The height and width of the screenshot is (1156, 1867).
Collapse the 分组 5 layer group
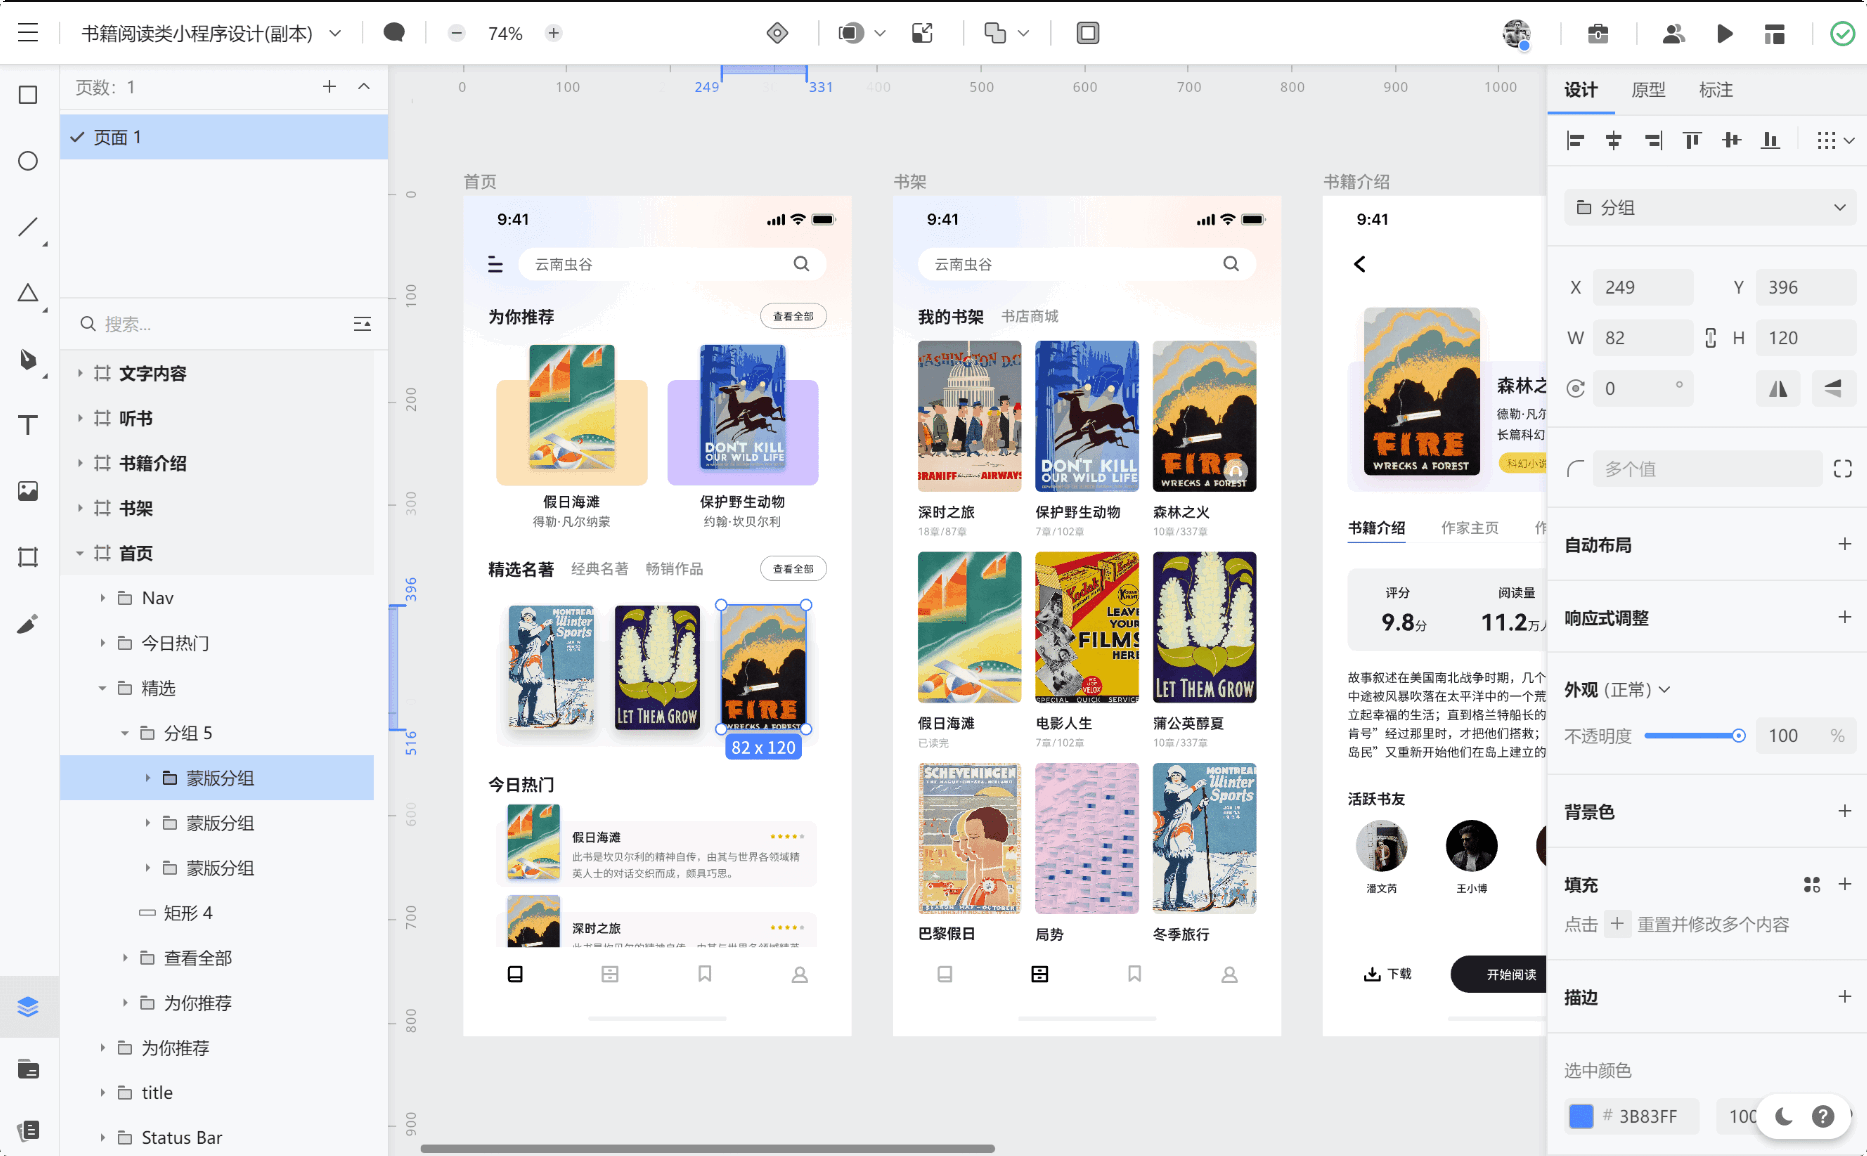[125, 733]
